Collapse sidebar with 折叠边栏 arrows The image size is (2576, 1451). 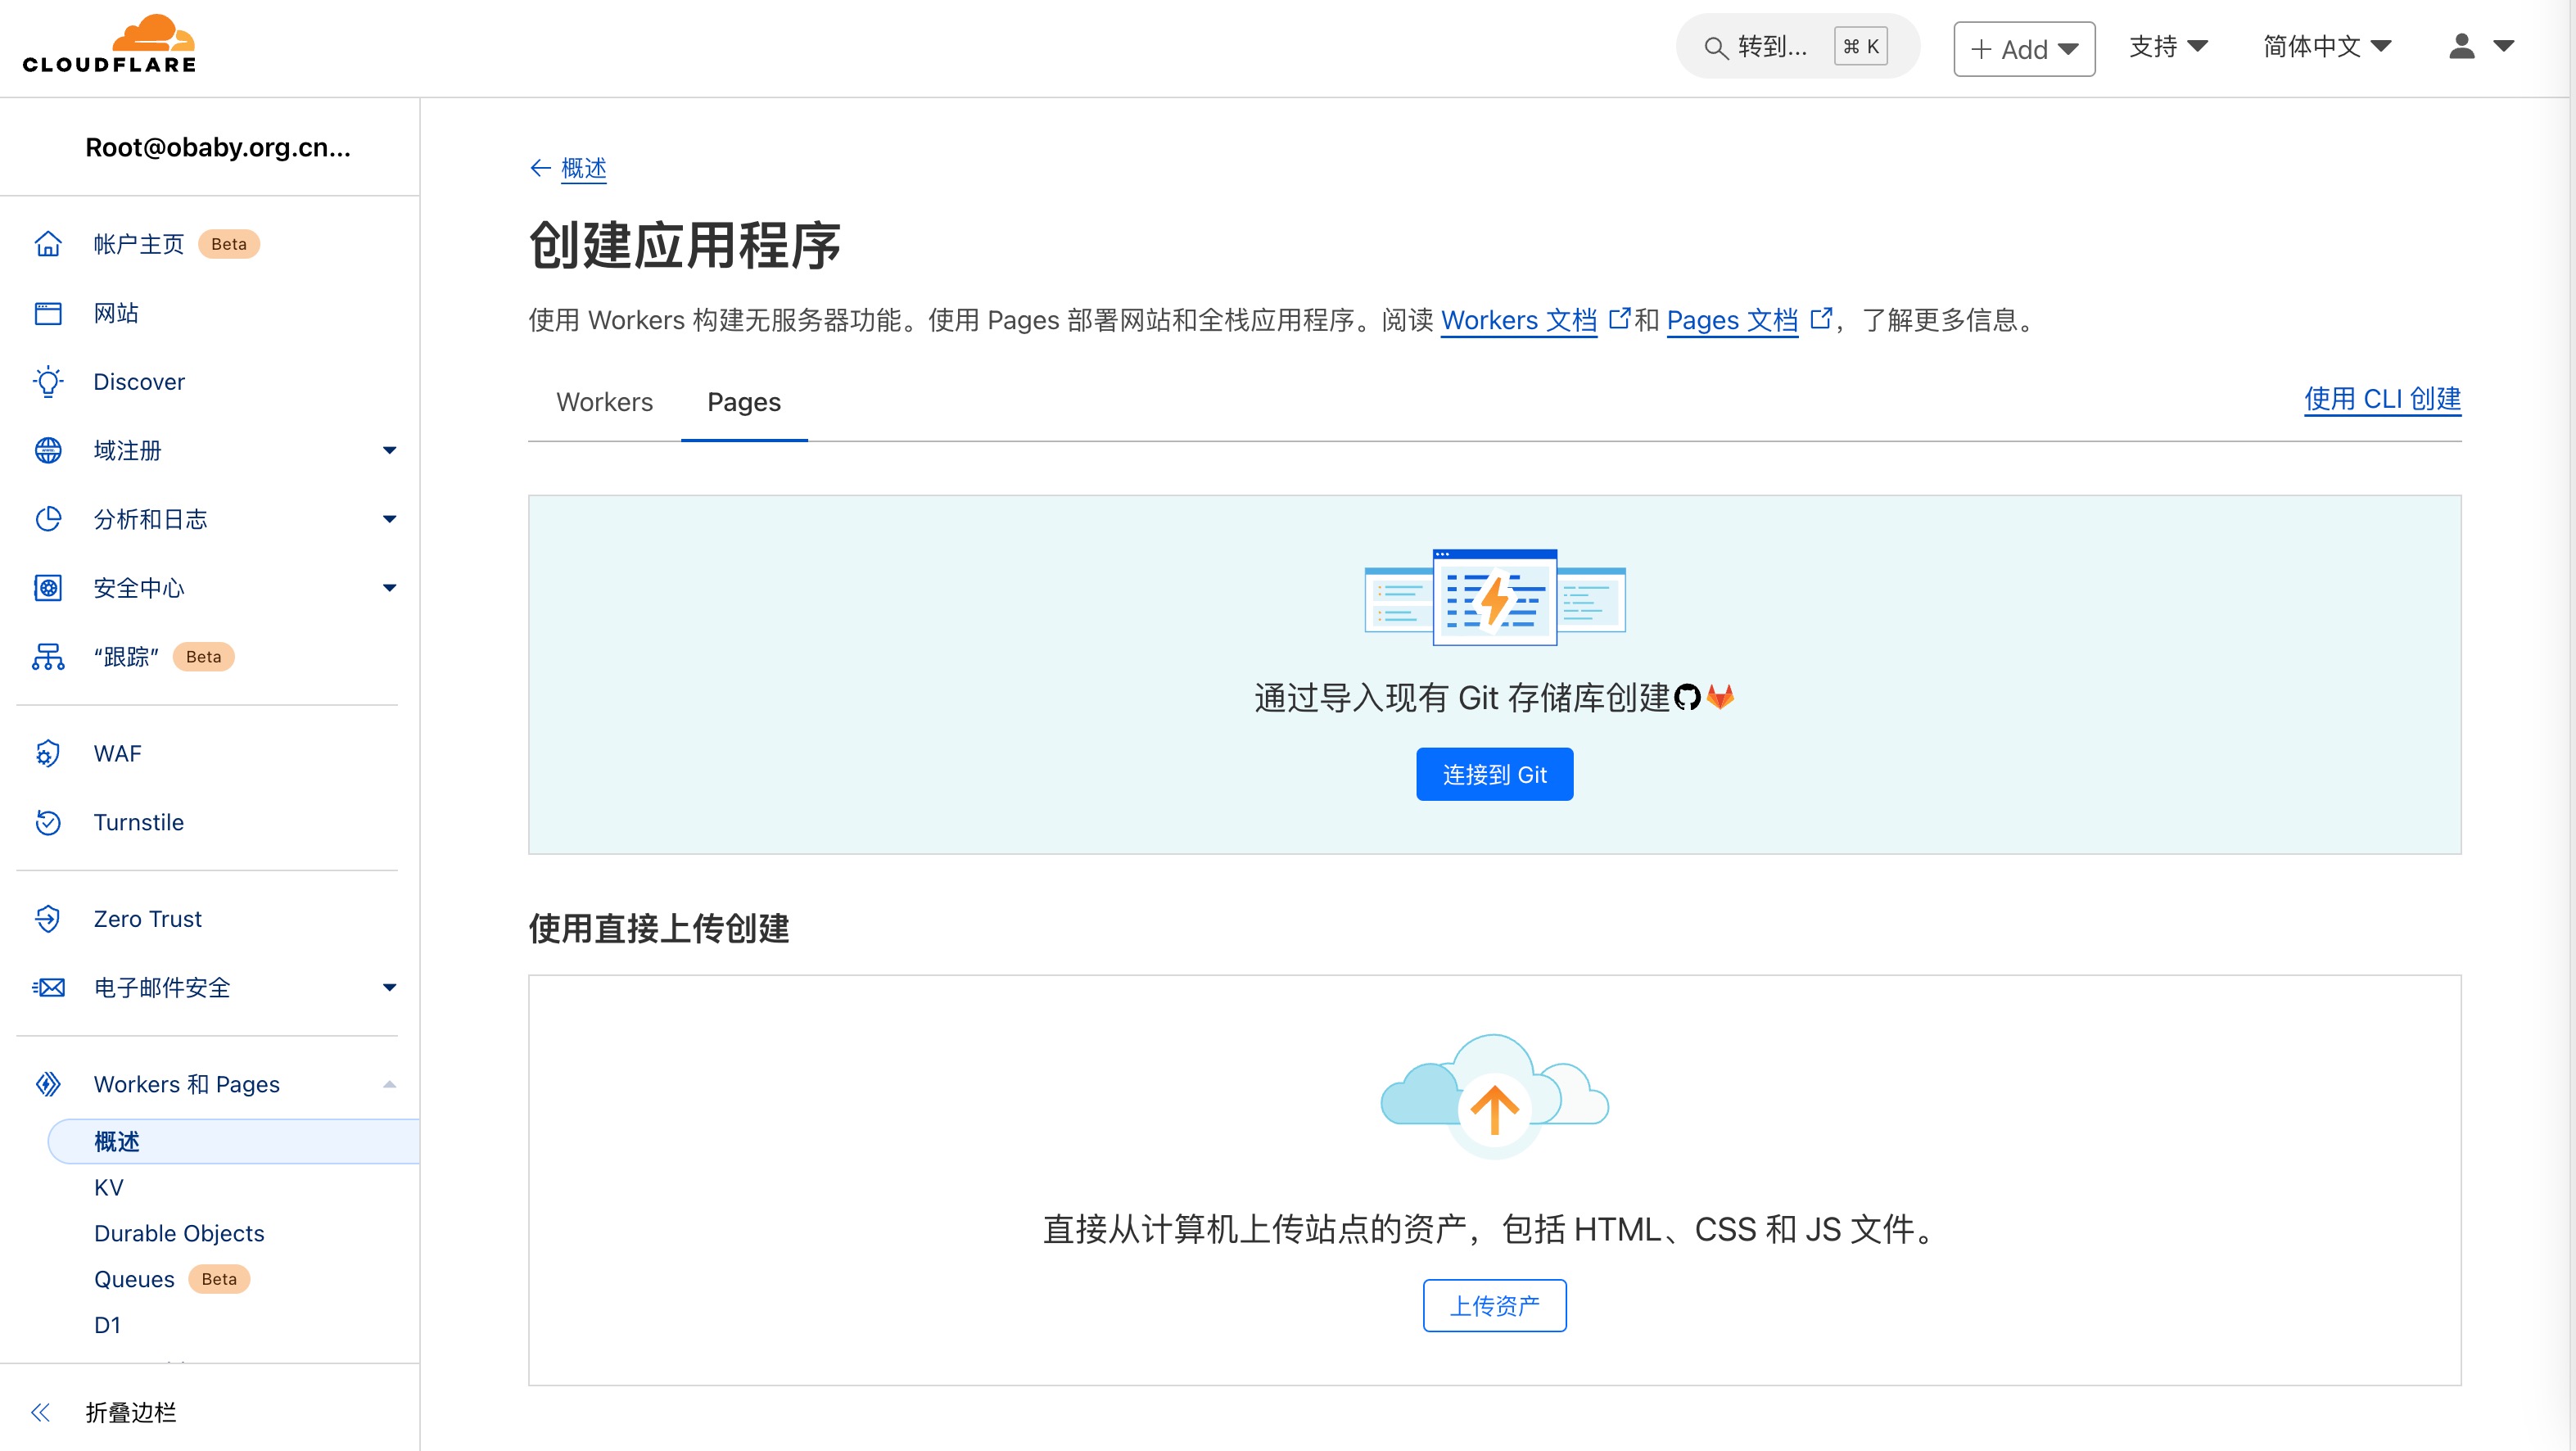[x=41, y=1411]
